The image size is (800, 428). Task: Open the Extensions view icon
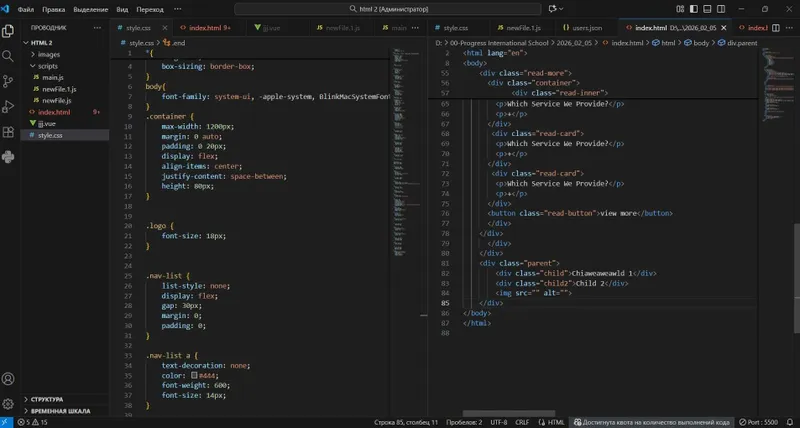(8, 132)
